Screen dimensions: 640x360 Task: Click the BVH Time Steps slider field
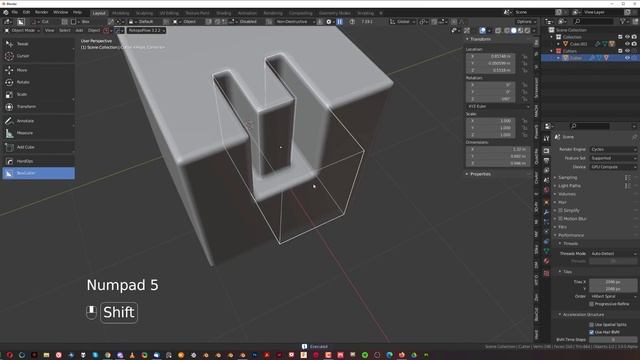[613, 340]
